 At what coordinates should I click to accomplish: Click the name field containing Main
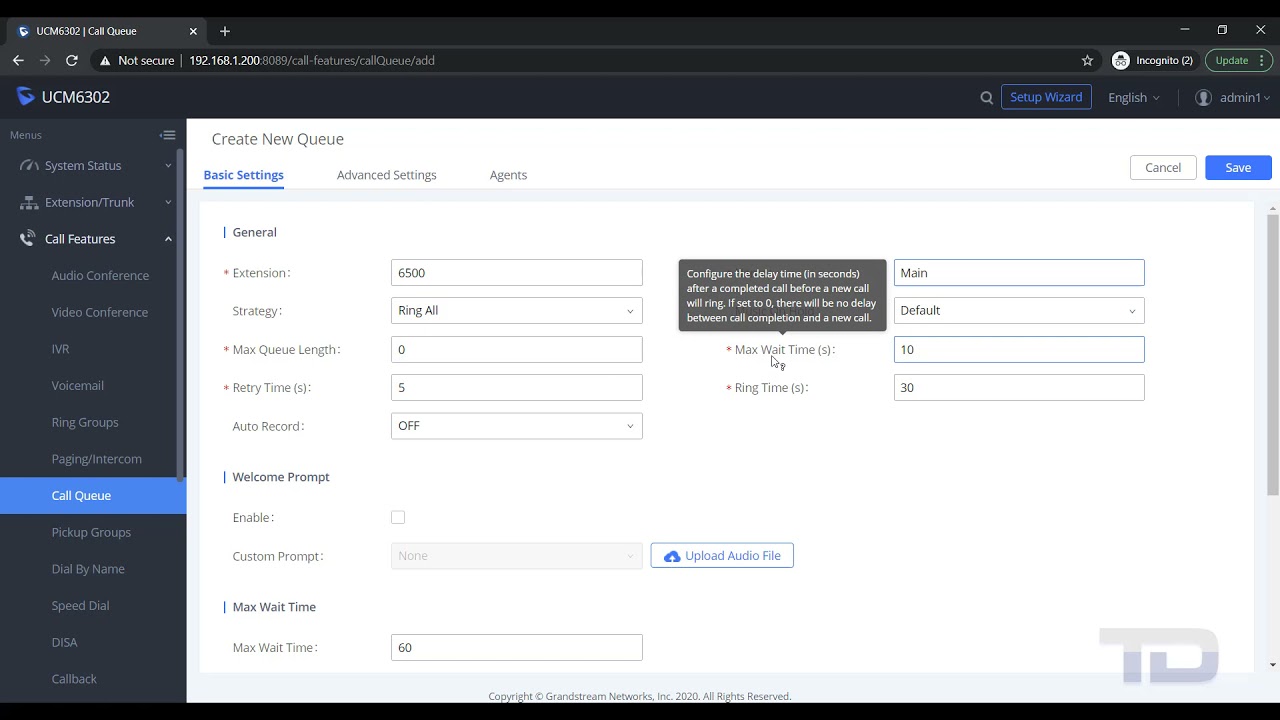click(x=1019, y=273)
